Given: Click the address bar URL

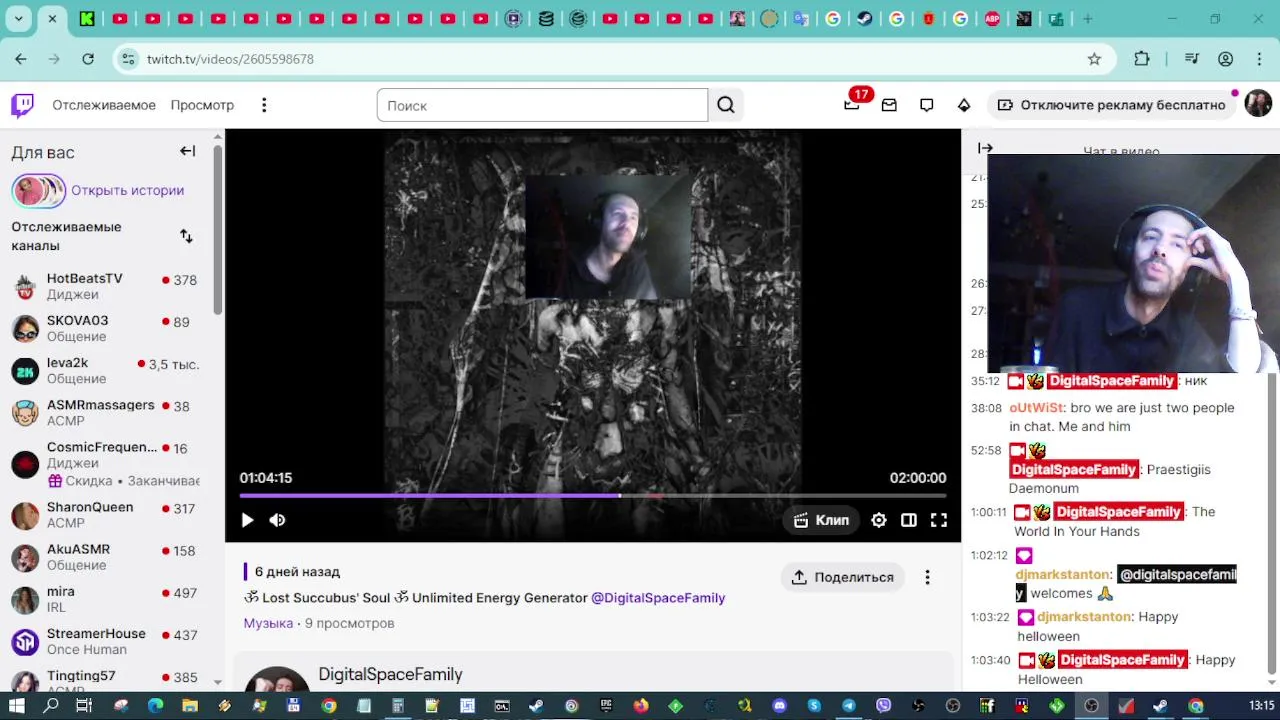Looking at the screenshot, I should 230,59.
